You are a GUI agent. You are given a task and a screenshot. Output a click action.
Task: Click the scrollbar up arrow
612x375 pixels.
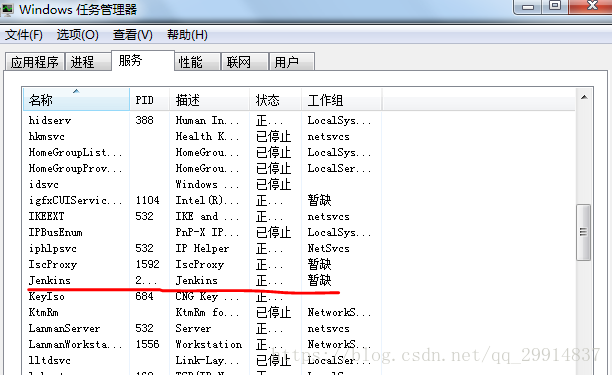[x=584, y=97]
